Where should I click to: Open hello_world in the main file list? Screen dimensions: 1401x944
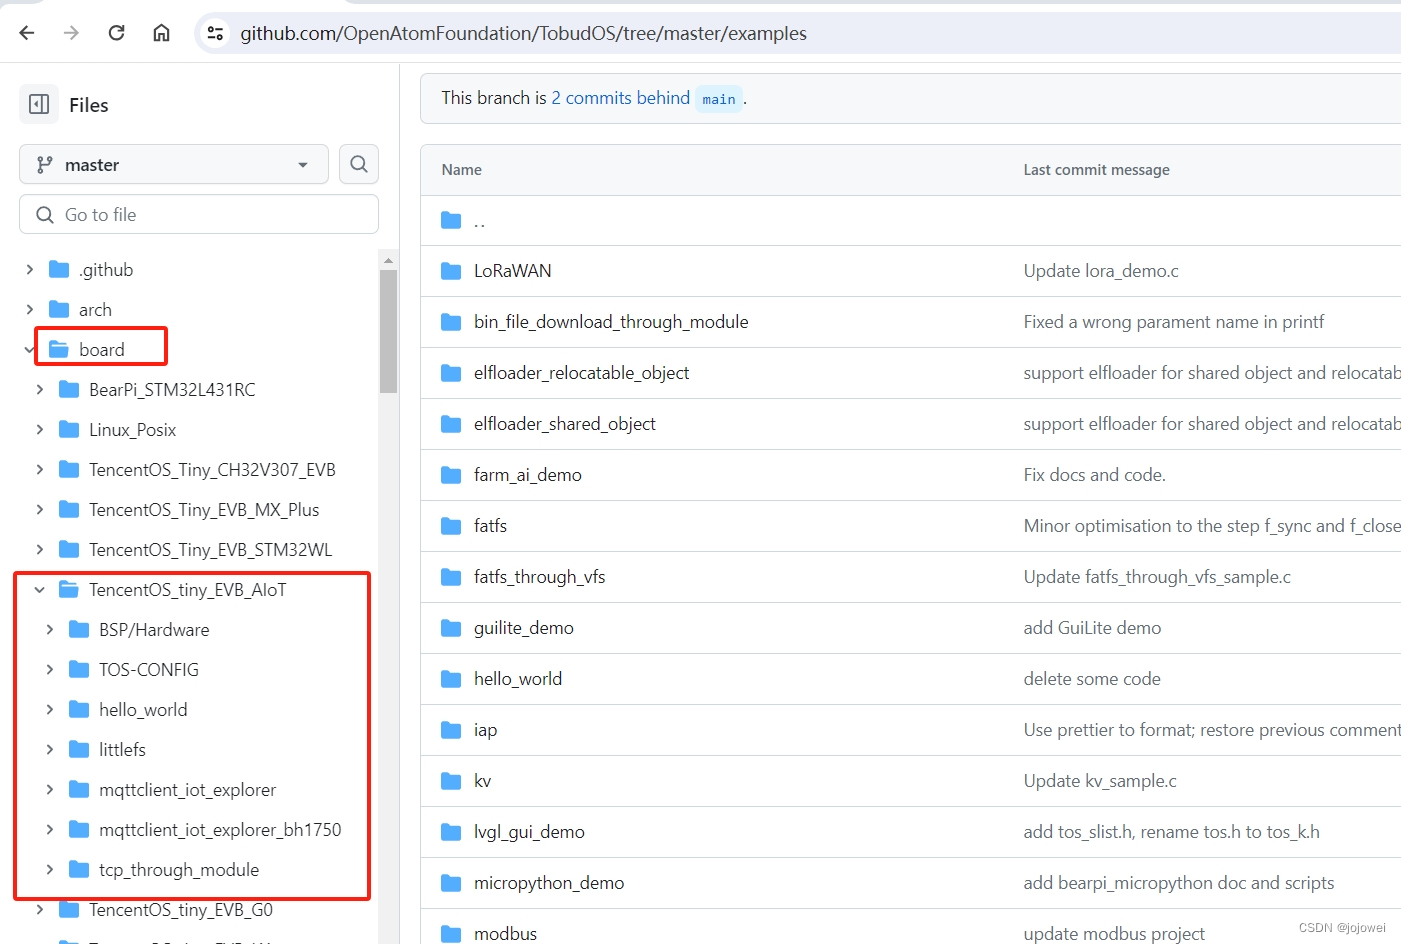tap(518, 679)
